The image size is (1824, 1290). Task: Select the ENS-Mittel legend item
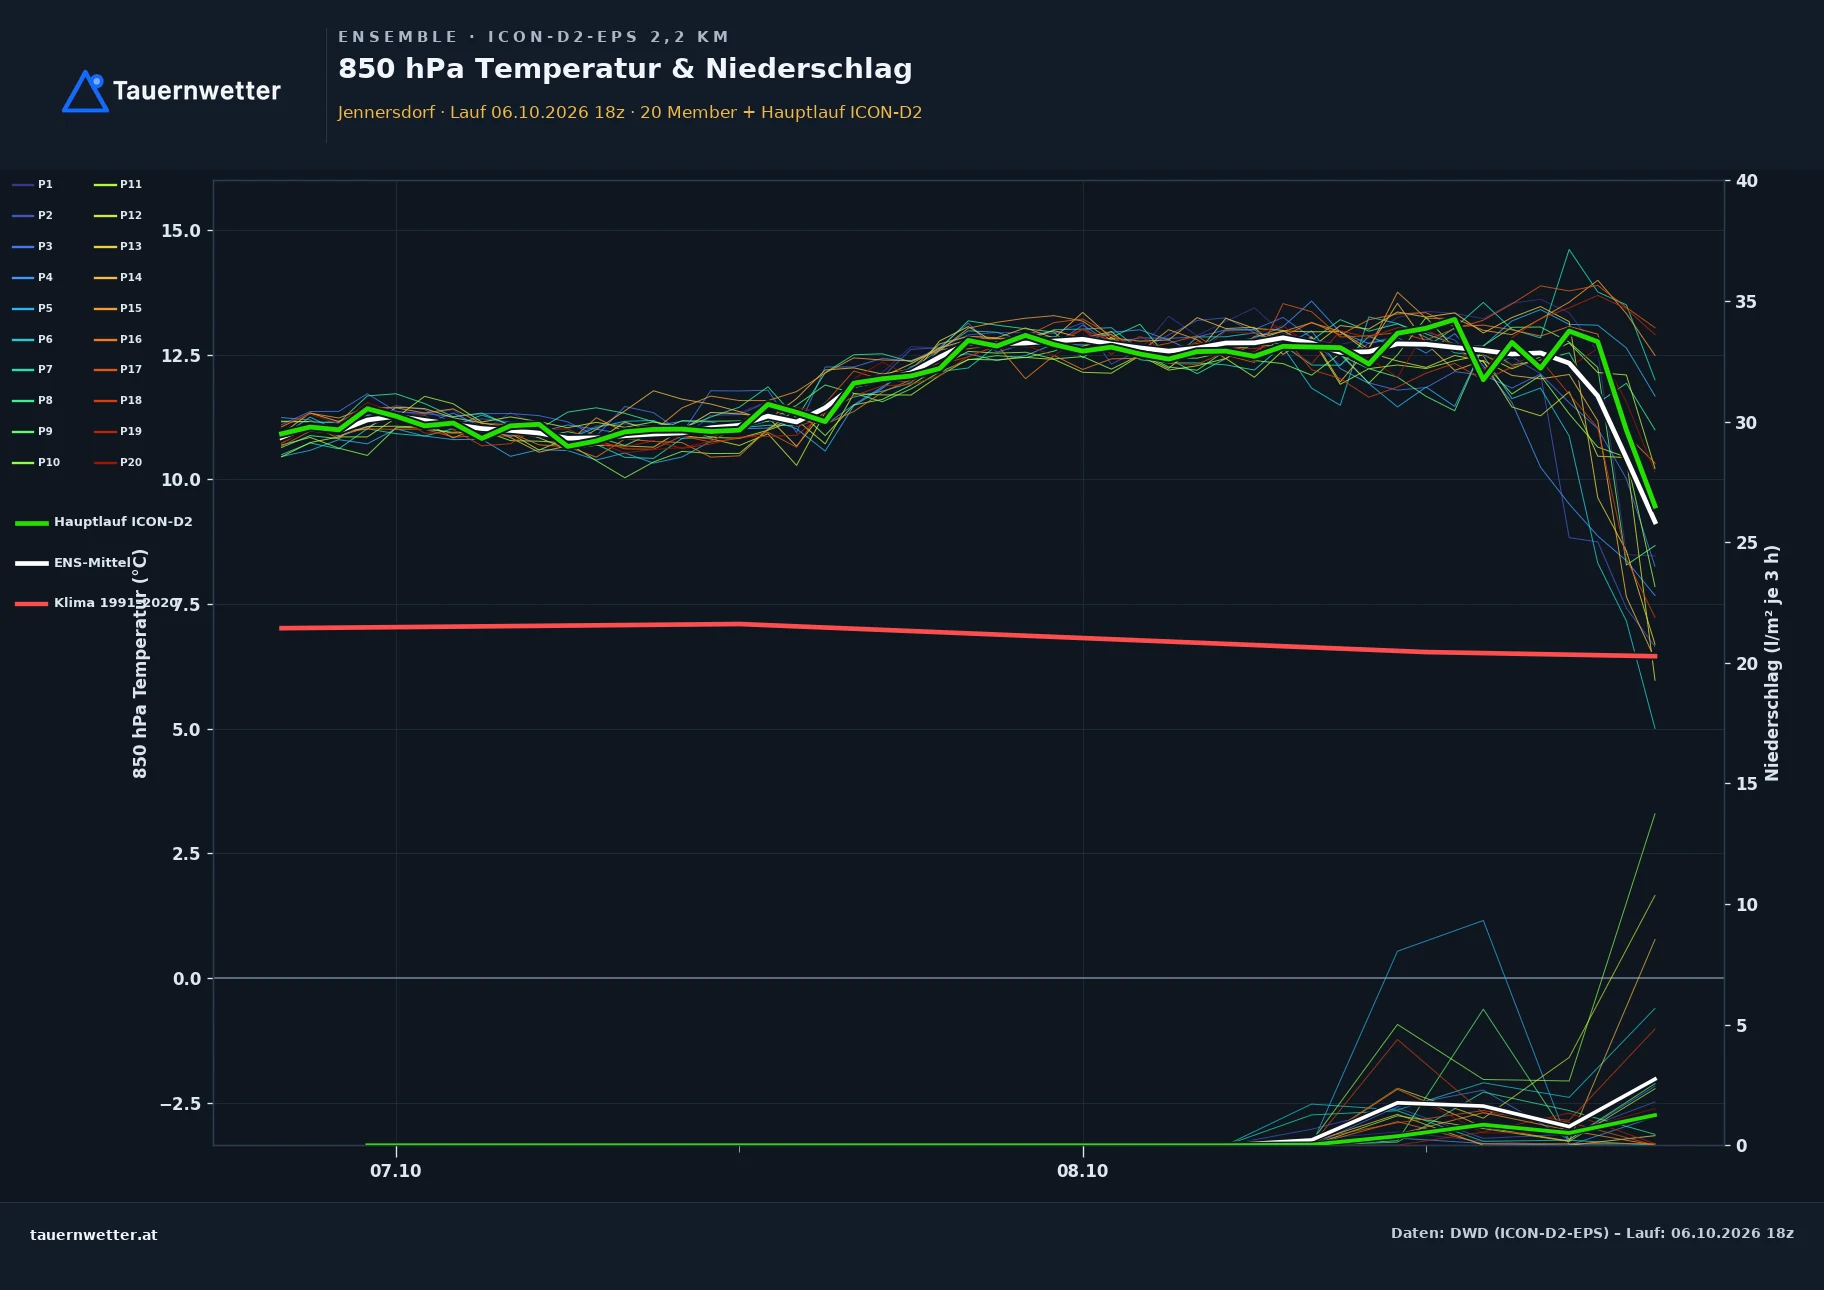pyautogui.click(x=74, y=563)
